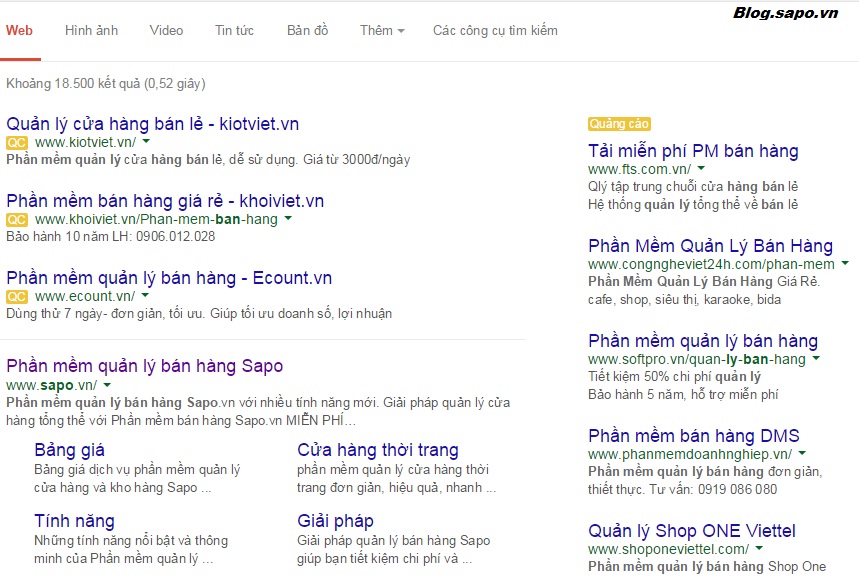859x576 pixels.
Task: Click Bảo hành 10 năm LH: 0906.012.028 text
Action: (x=111, y=237)
